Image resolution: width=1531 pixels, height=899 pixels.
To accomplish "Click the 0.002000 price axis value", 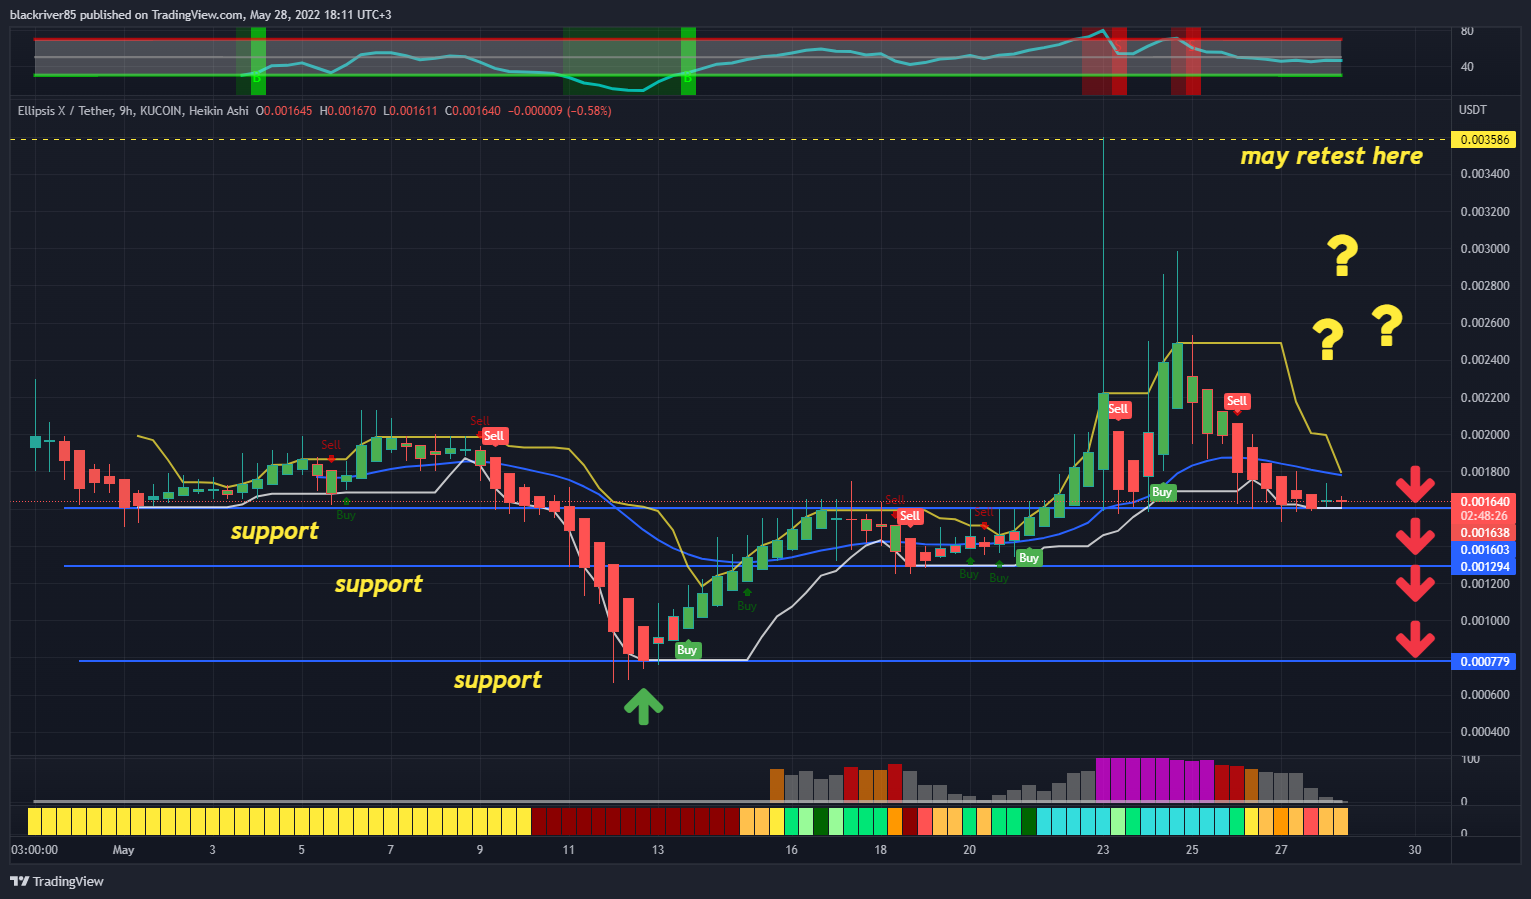I will (1485, 435).
